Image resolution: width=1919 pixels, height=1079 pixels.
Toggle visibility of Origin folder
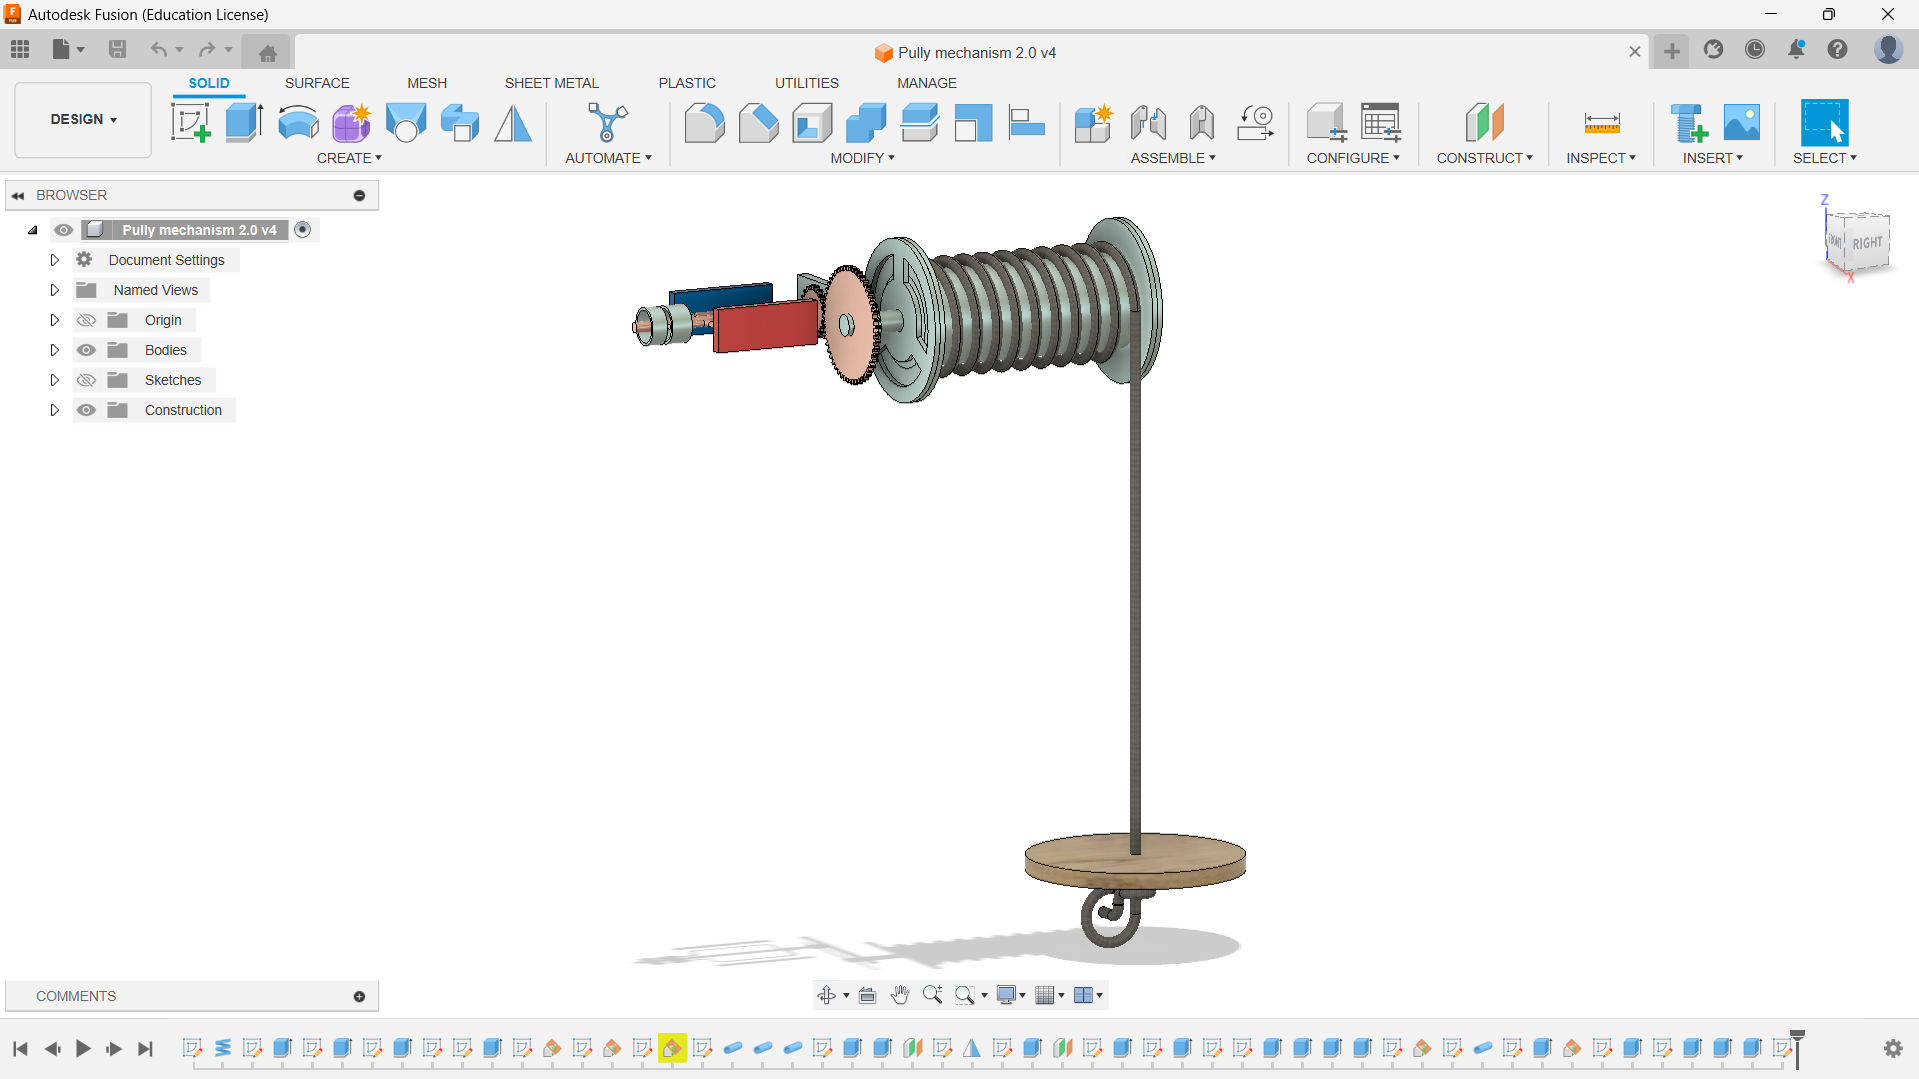[x=87, y=320]
